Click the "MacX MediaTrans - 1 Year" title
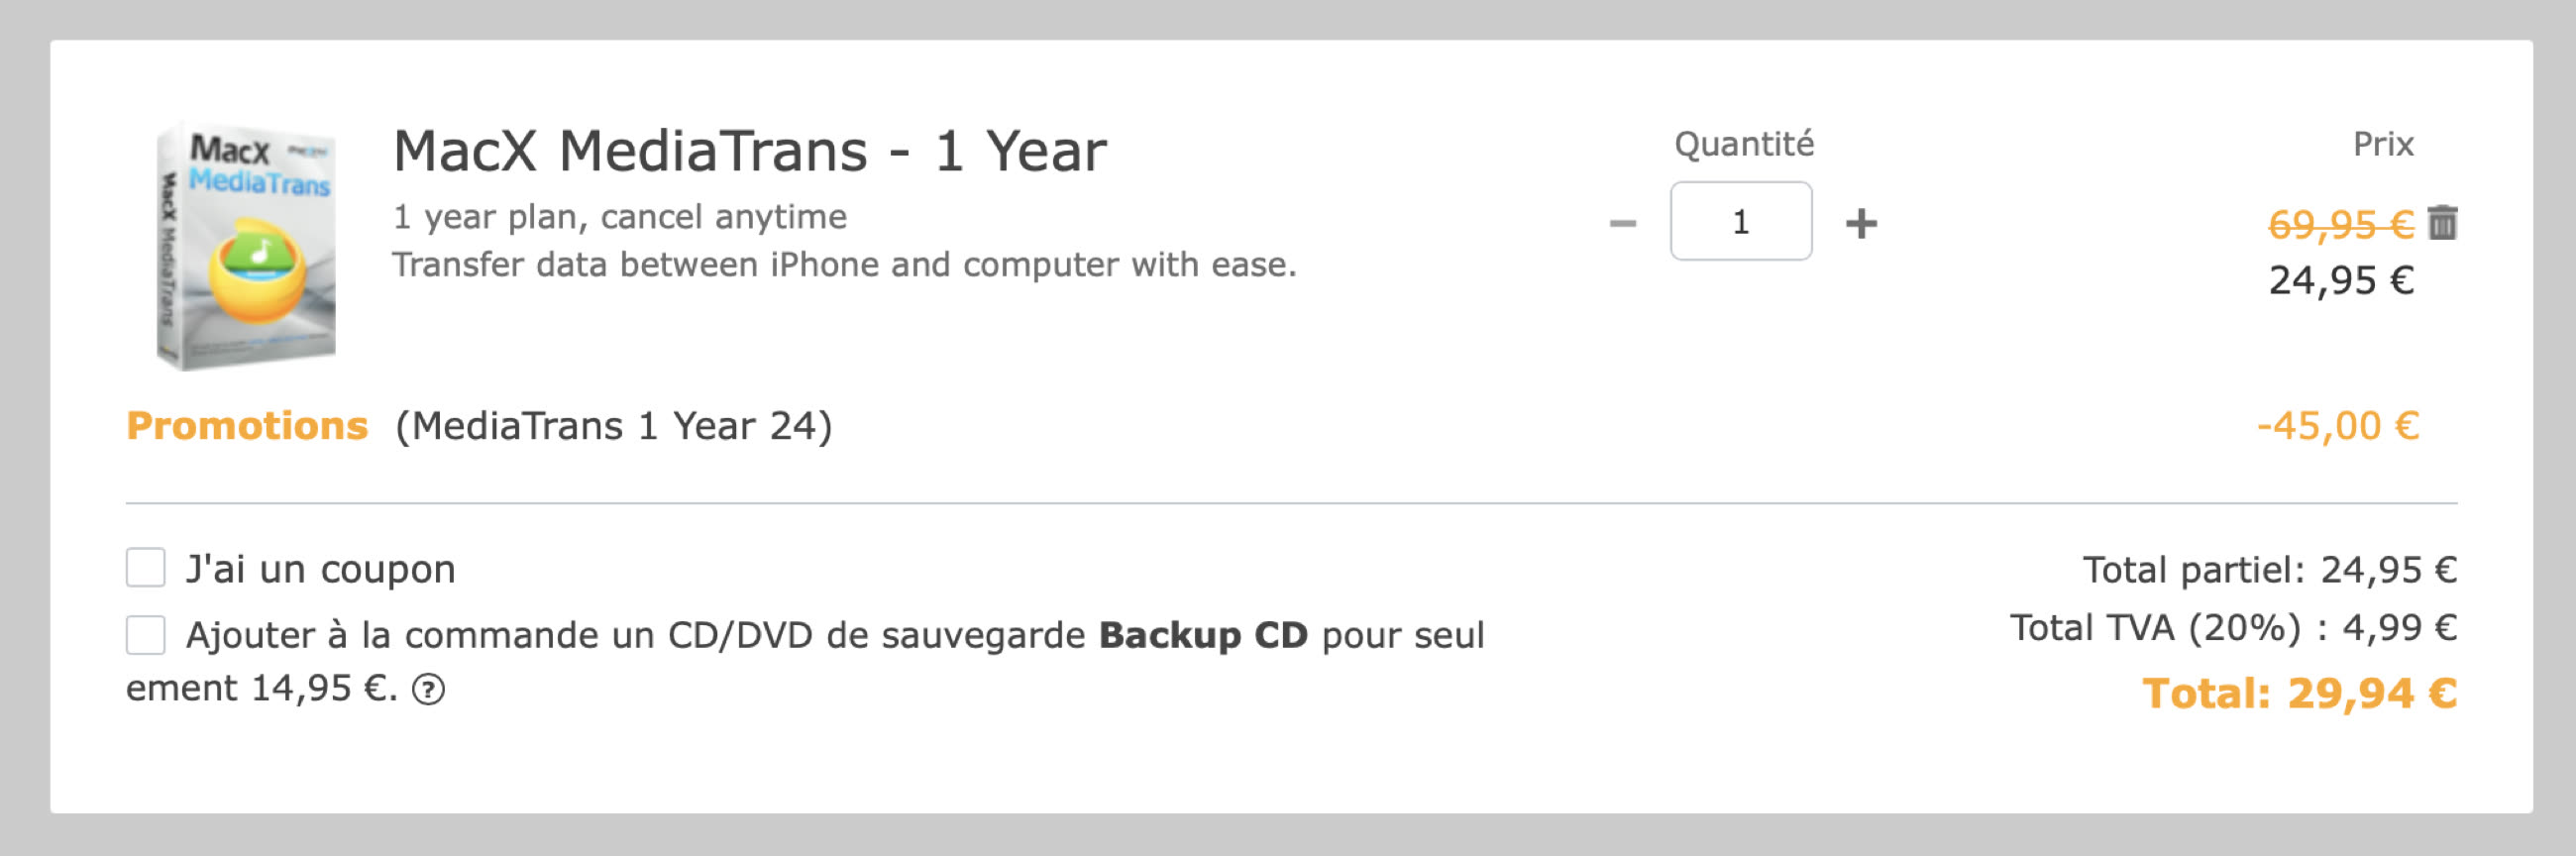The image size is (2576, 856). point(750,151)
